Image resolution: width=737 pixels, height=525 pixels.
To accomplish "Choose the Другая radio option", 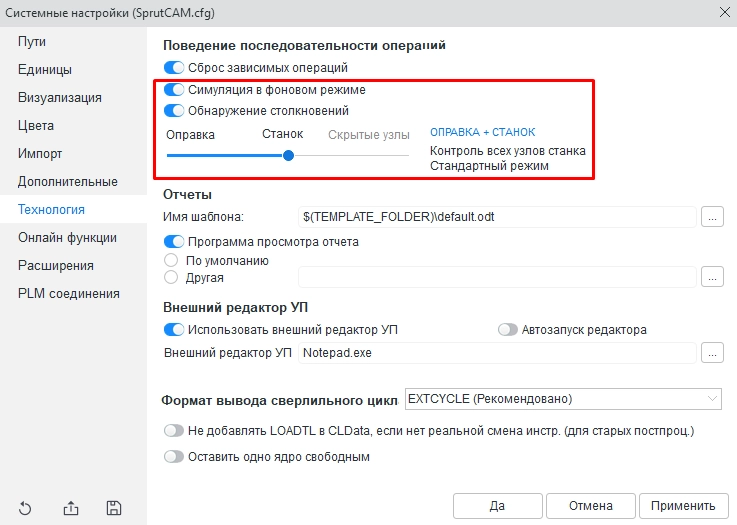I will [x=170, y=277].
